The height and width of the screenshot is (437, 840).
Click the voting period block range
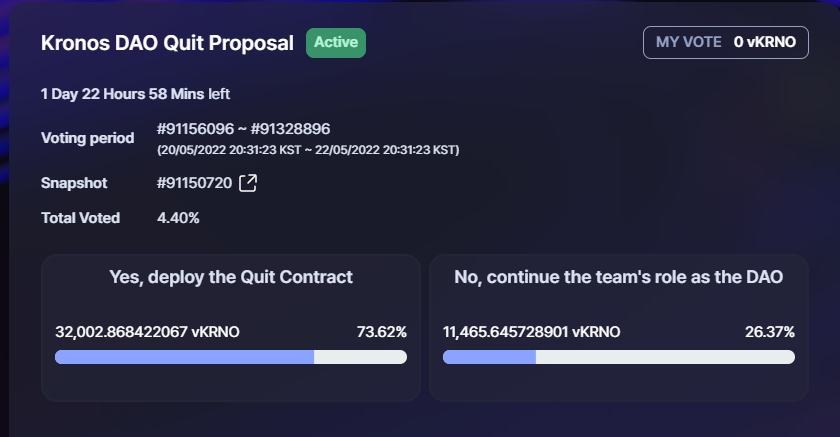click(x=244, y=129)
